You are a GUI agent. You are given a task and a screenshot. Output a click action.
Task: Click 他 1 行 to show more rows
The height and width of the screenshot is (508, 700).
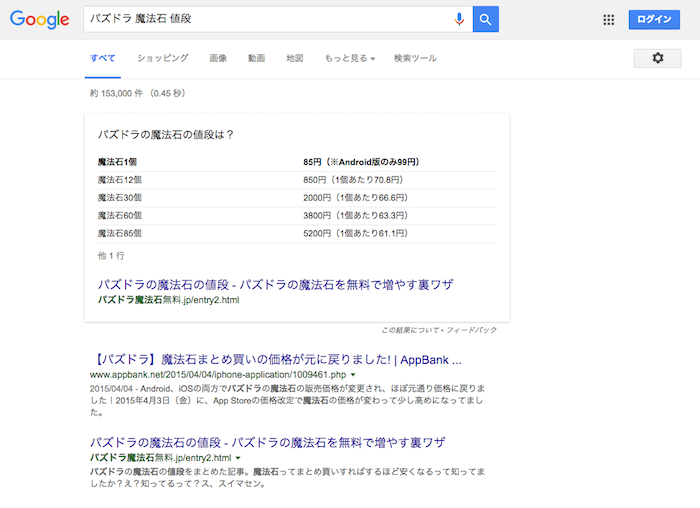[x=112, y=255]
